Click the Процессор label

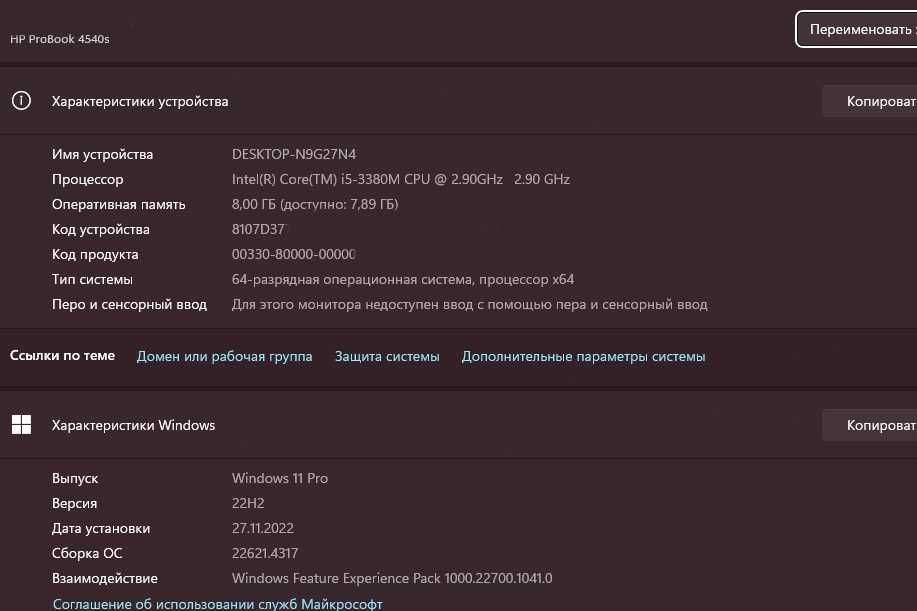point(88,179)
